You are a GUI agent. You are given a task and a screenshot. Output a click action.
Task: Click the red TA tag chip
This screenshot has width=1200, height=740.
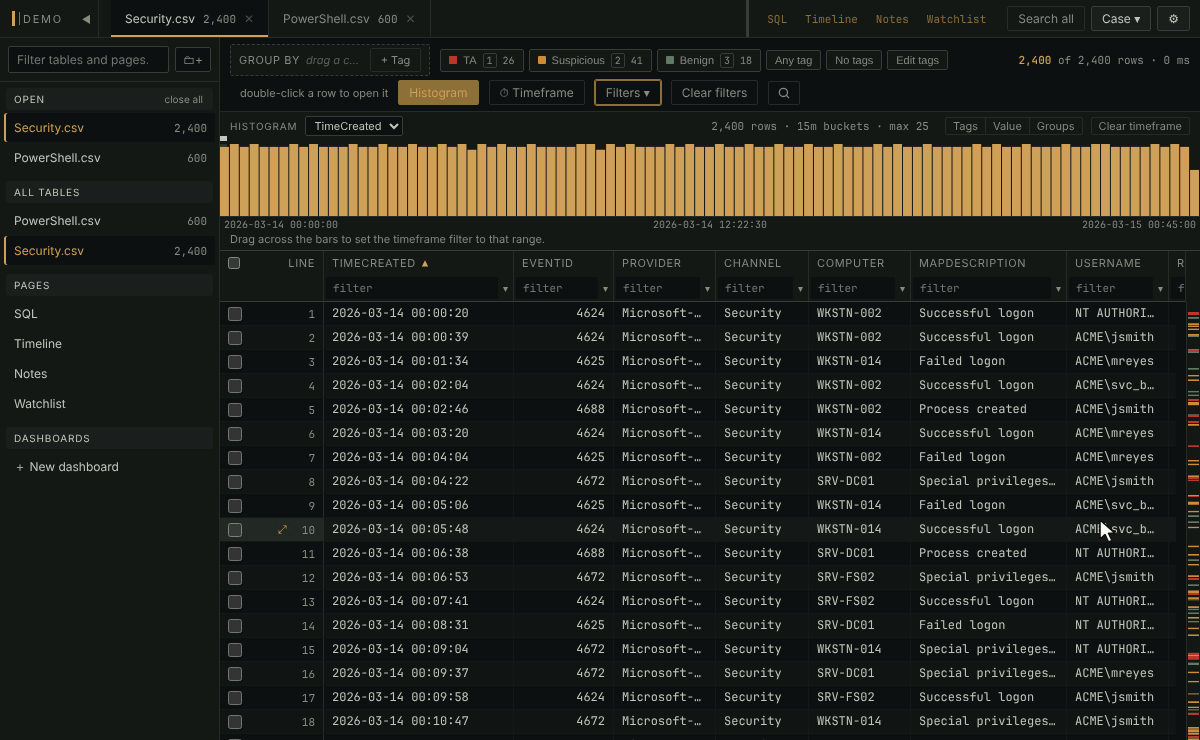[482, 60]
